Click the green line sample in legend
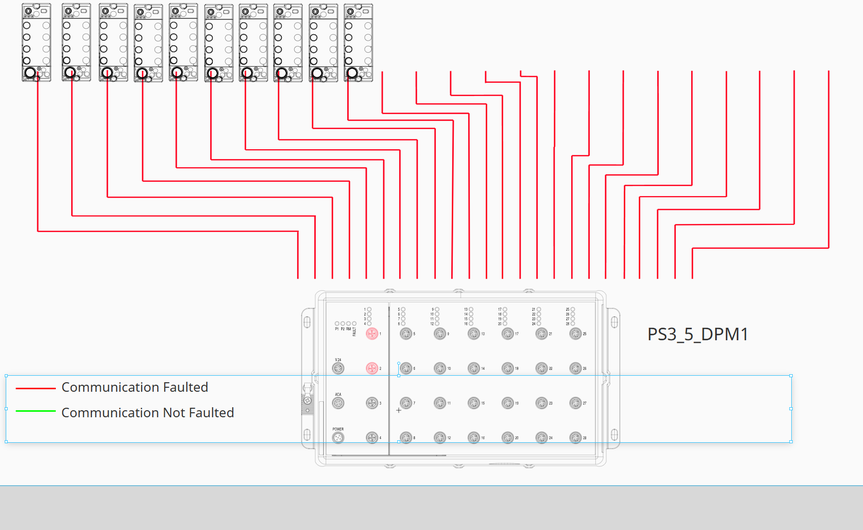Image resolution: width=863 pixels, height=530 pixels. [36, 412]
